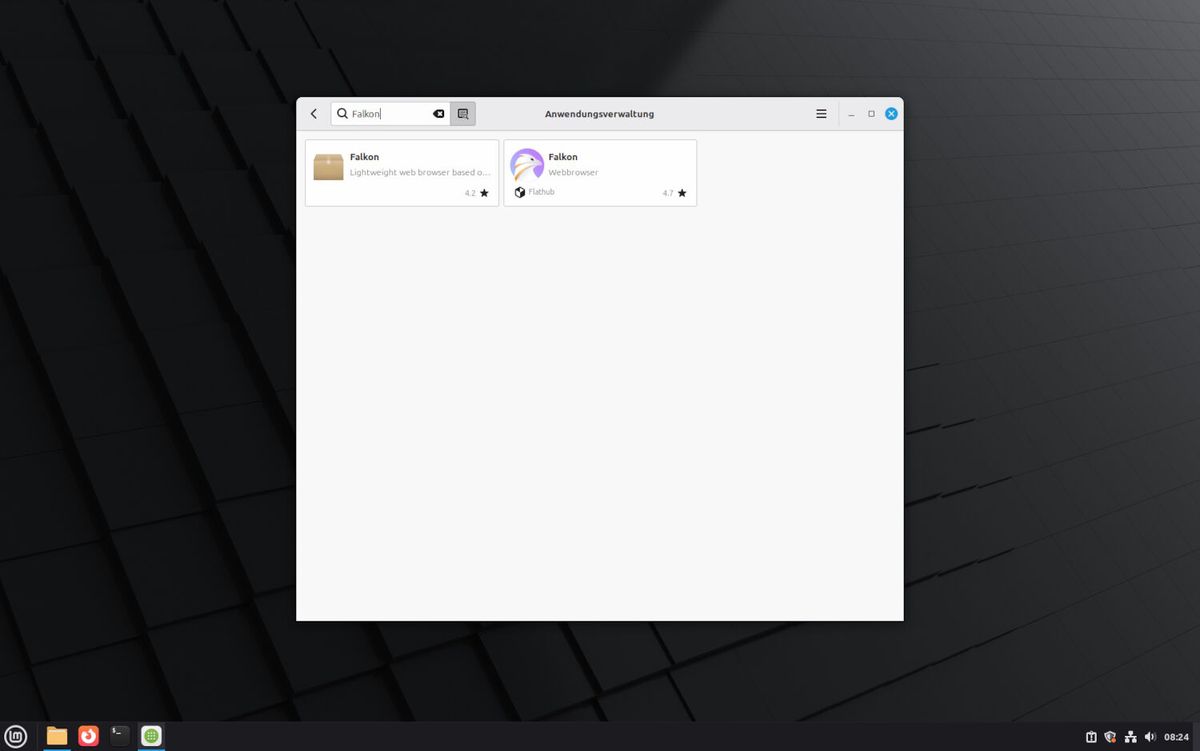Select the Software Manager taskbar item
Screen dimensions: 1200x751
click(151, 736)
